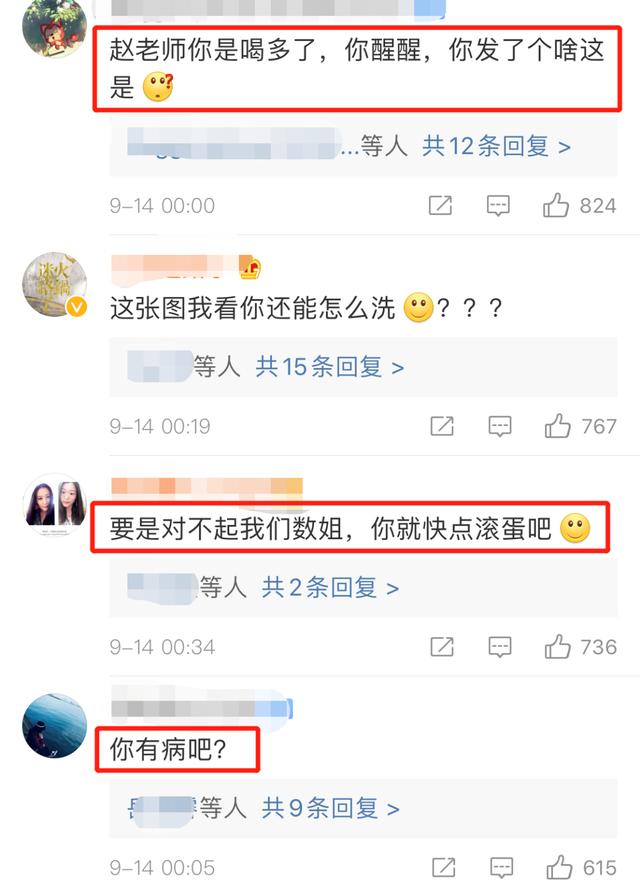This screenshot has width=640, height=880.
Task: Open the 共9条回复 replies
Action: (x=330, y=808)
